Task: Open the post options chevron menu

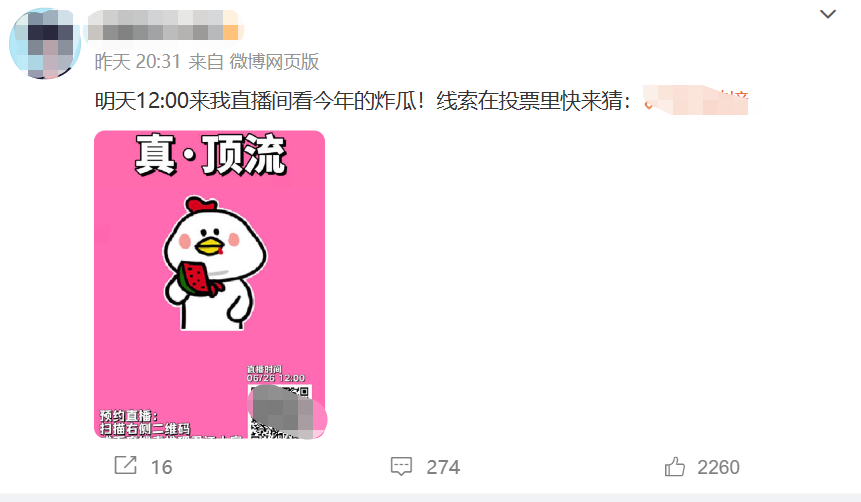Action: [828, 14]
